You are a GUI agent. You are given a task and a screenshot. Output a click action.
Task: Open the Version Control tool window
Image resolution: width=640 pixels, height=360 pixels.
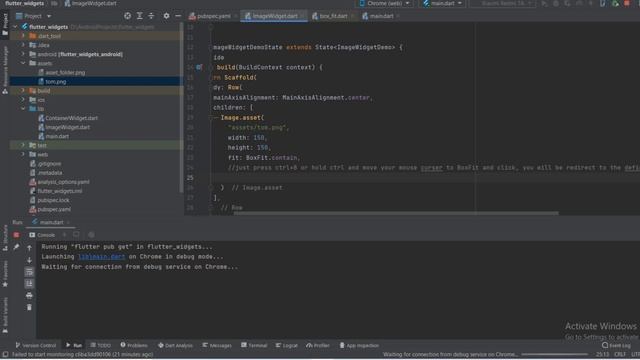pyautogui.click(x=36, y=345)
